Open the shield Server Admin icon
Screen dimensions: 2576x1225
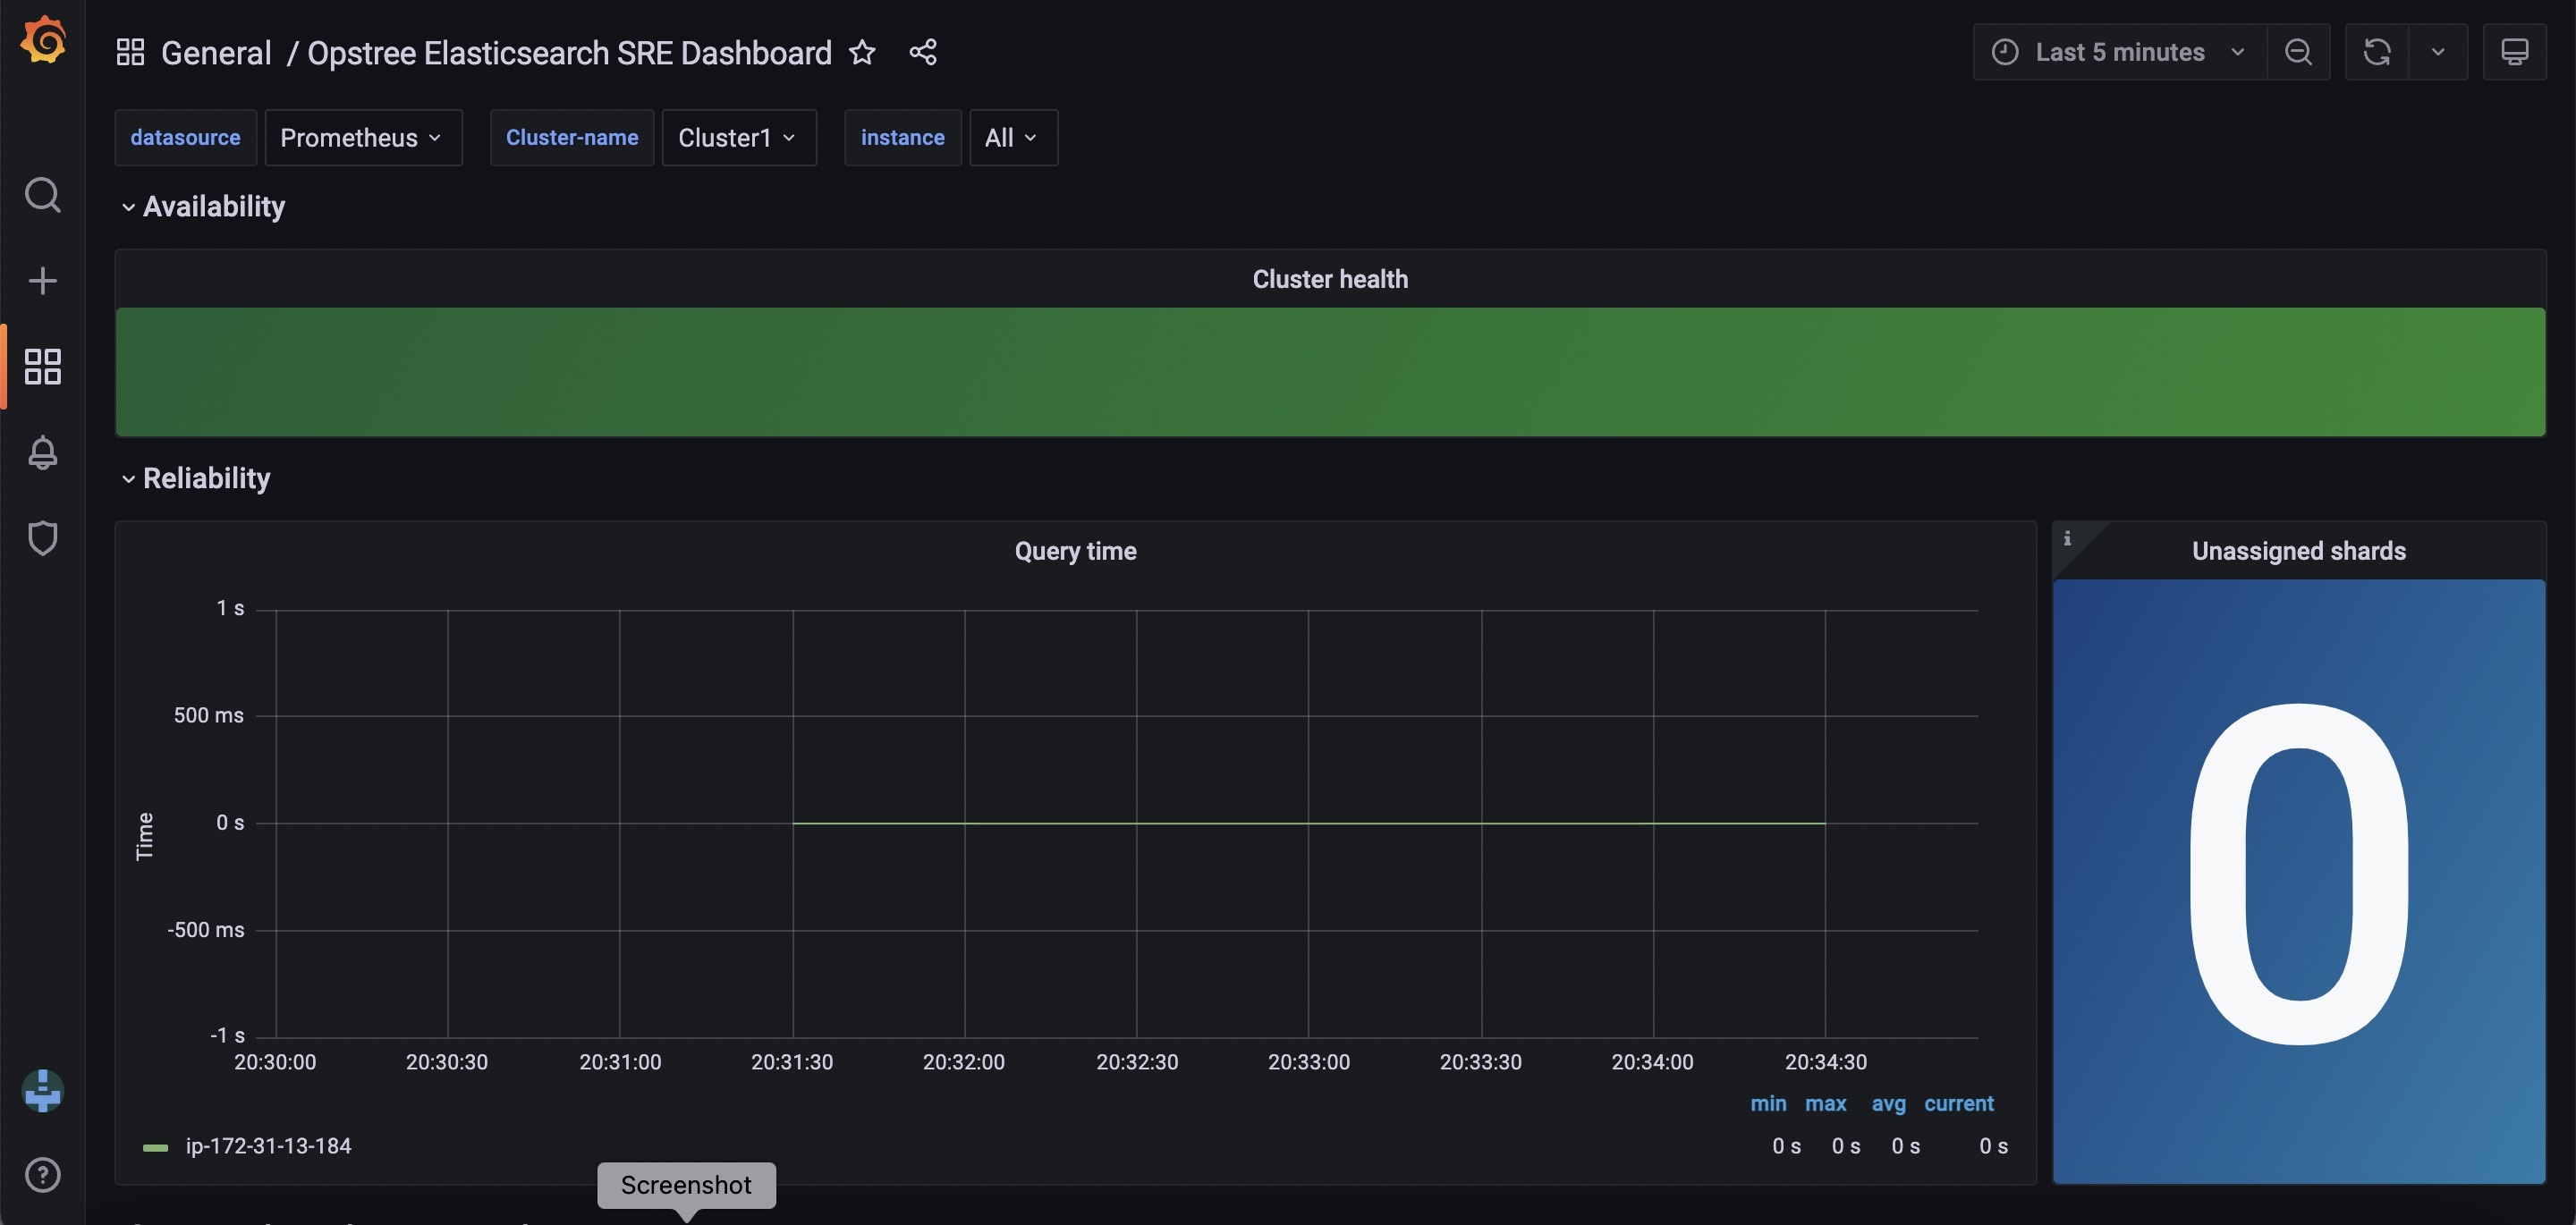coord(43,539)
